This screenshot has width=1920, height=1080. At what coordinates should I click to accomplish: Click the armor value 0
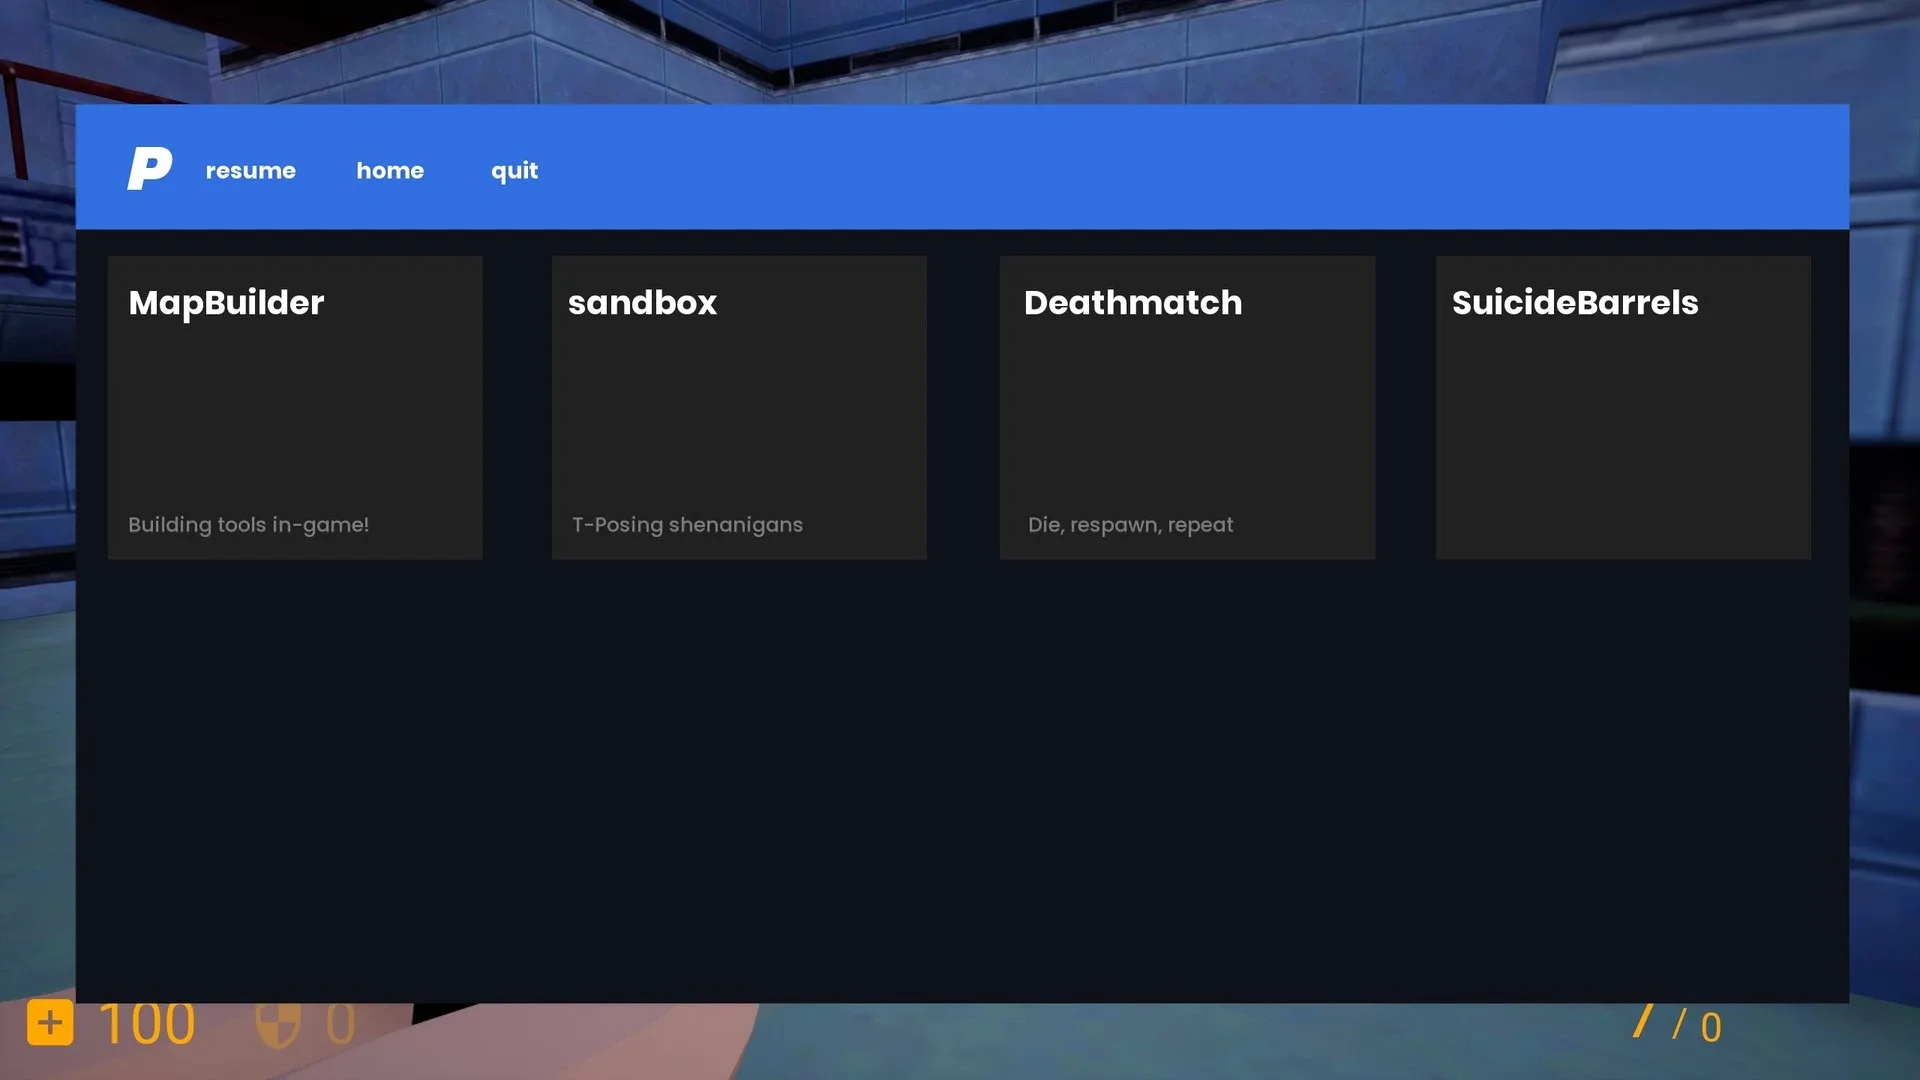coord(340,1024)
